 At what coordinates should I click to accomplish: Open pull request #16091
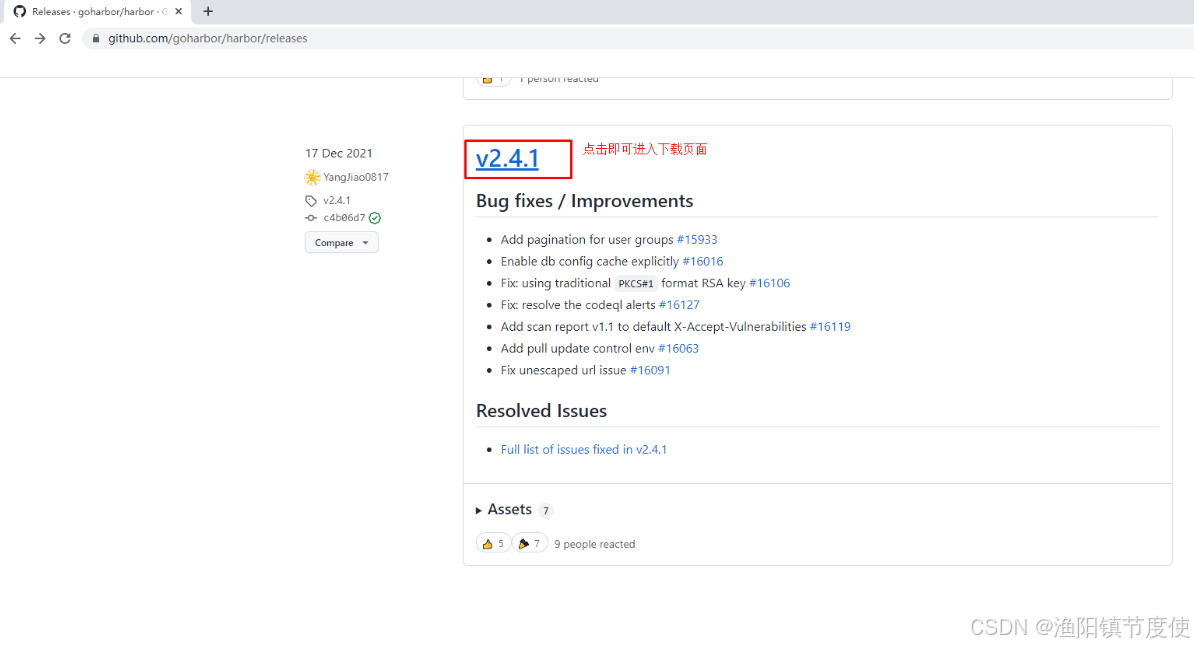click(650, 370)
